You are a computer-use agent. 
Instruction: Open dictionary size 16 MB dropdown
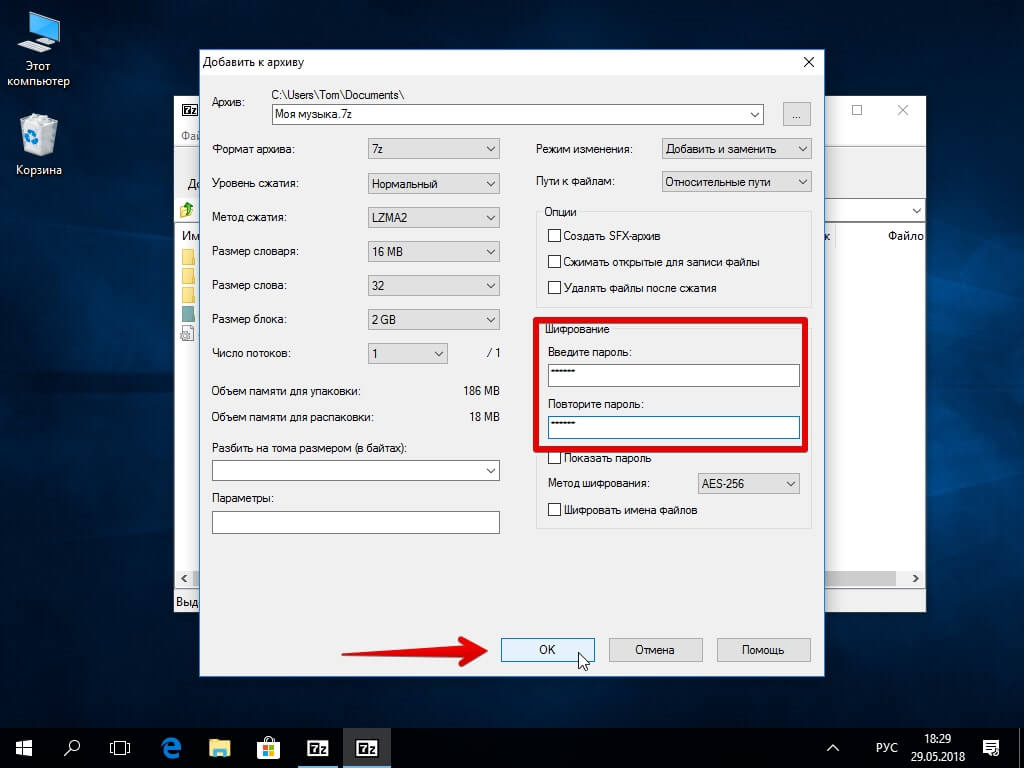coord(434,251)
